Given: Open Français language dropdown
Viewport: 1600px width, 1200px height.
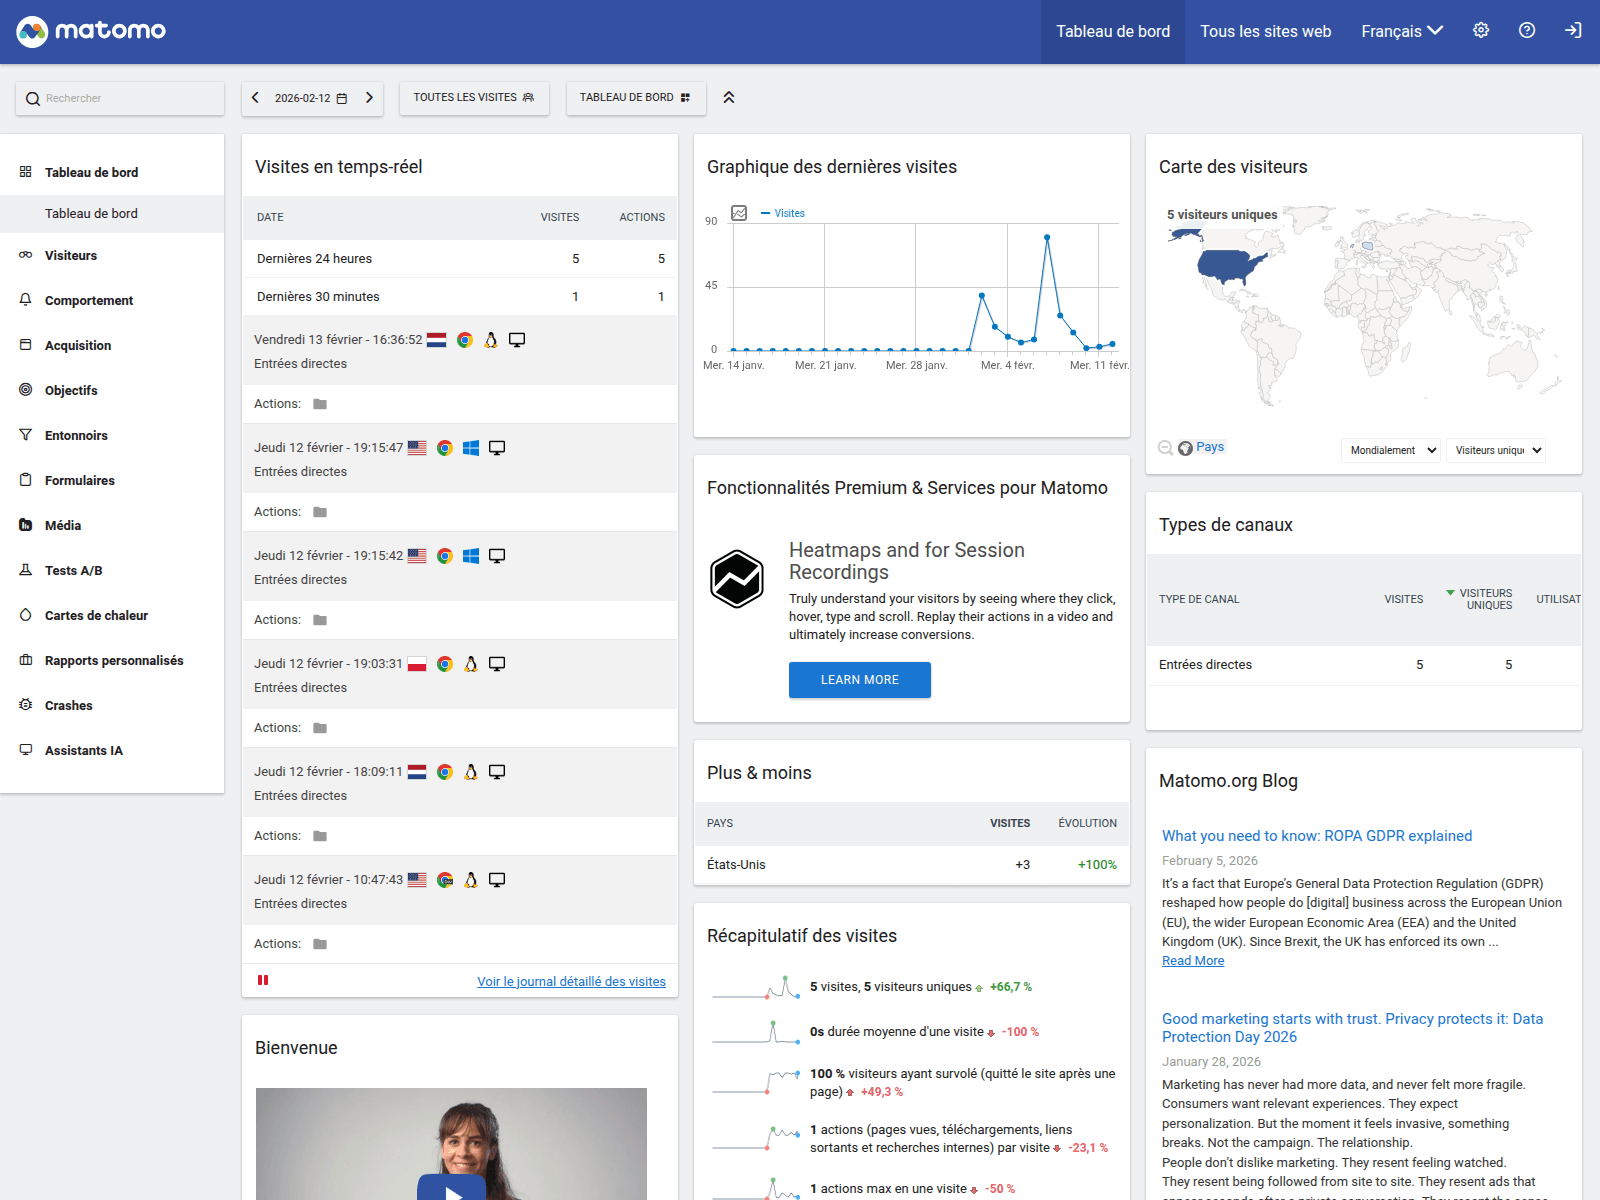Looking at the screenshot, I should point(1401,31).
